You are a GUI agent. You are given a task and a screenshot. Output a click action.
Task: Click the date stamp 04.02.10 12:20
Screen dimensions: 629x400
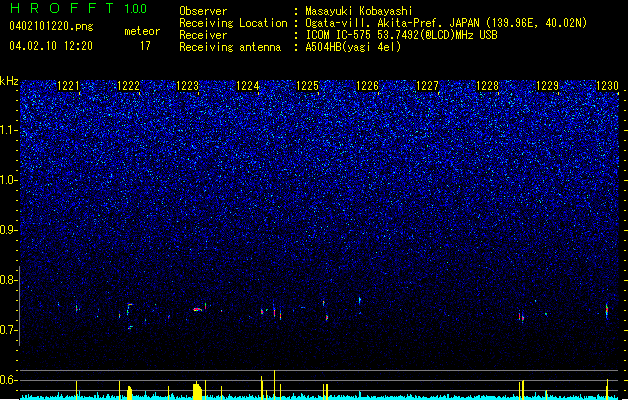[51, 46]
